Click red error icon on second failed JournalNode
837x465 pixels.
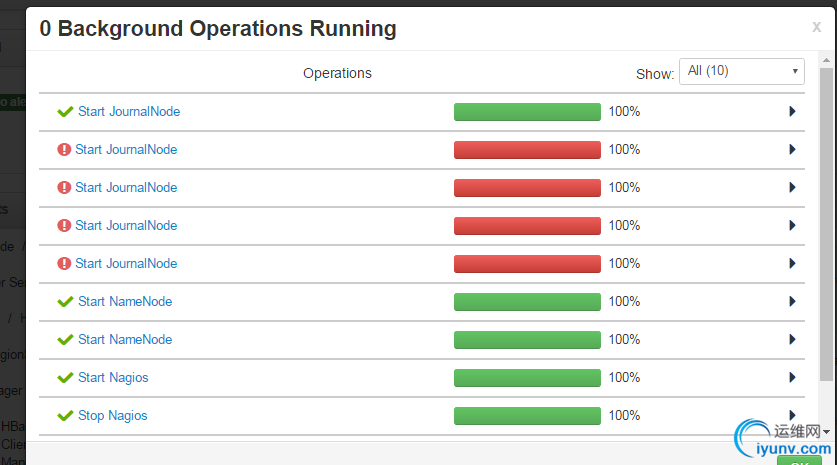(x=64, y=188)
